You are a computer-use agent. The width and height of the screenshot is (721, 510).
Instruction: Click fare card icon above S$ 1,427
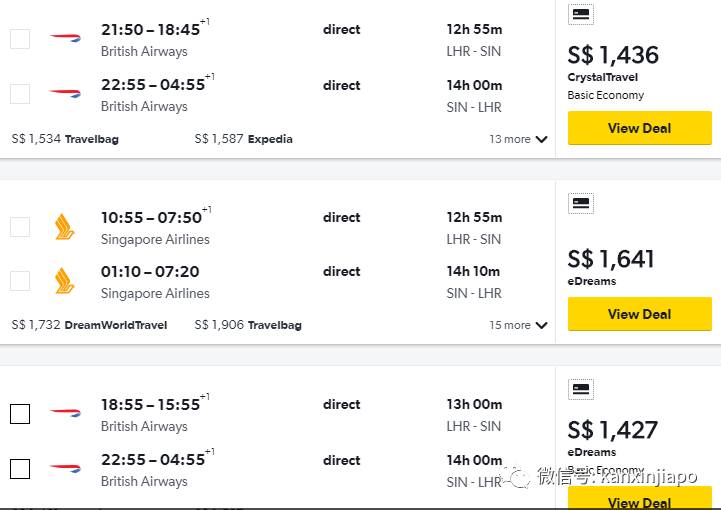click(580, 390)
